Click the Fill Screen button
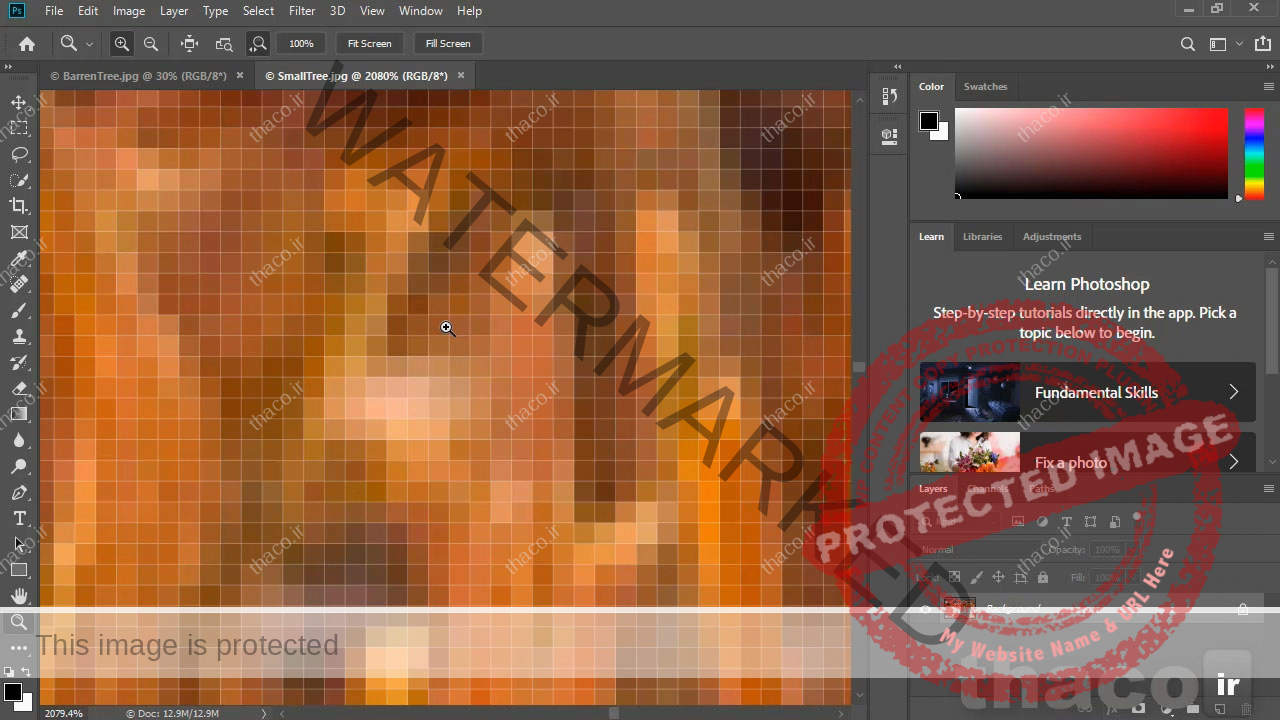Image resolution: width=1280 pixels, height=720 pixels. (448, 43)
